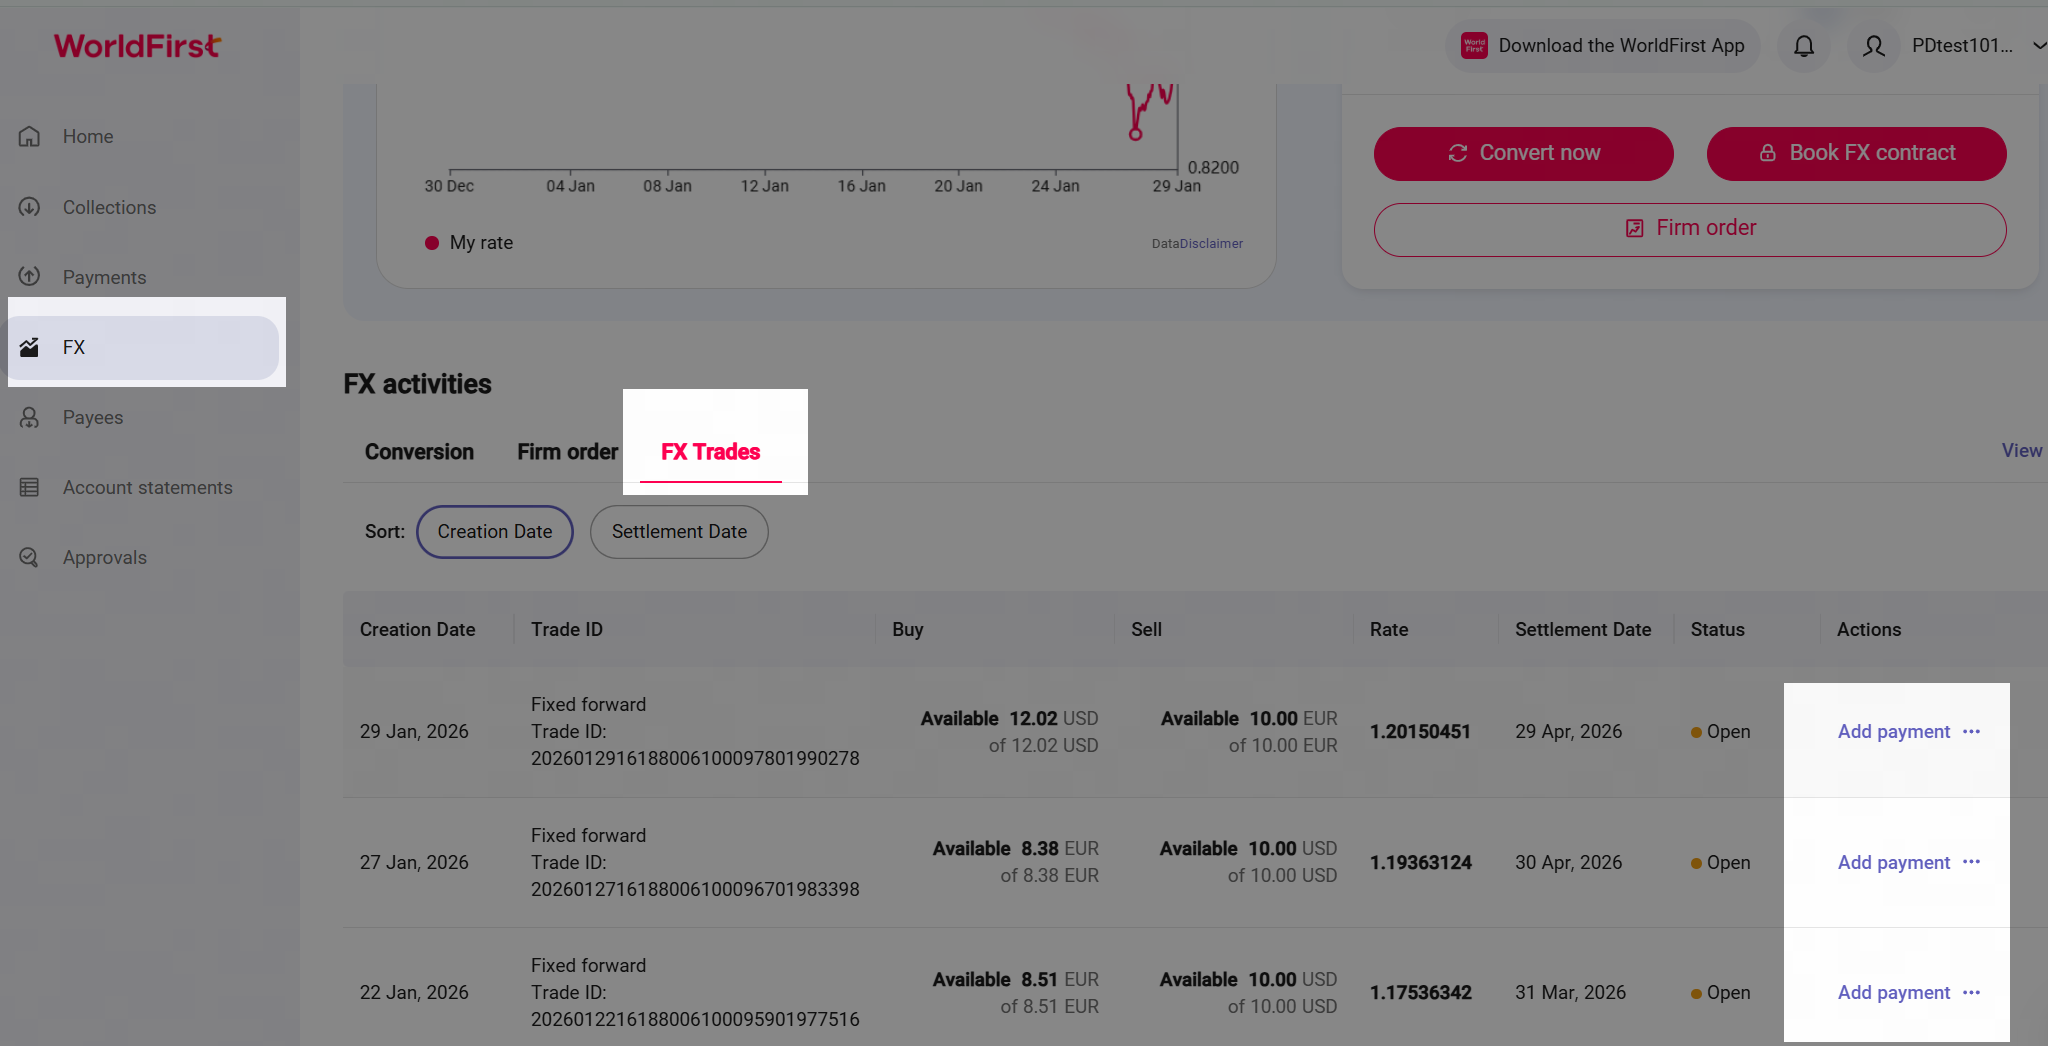Add payment to 22 Jan trade
Viewport: 2048px width, 1046px height.
tap(1894, 992)
